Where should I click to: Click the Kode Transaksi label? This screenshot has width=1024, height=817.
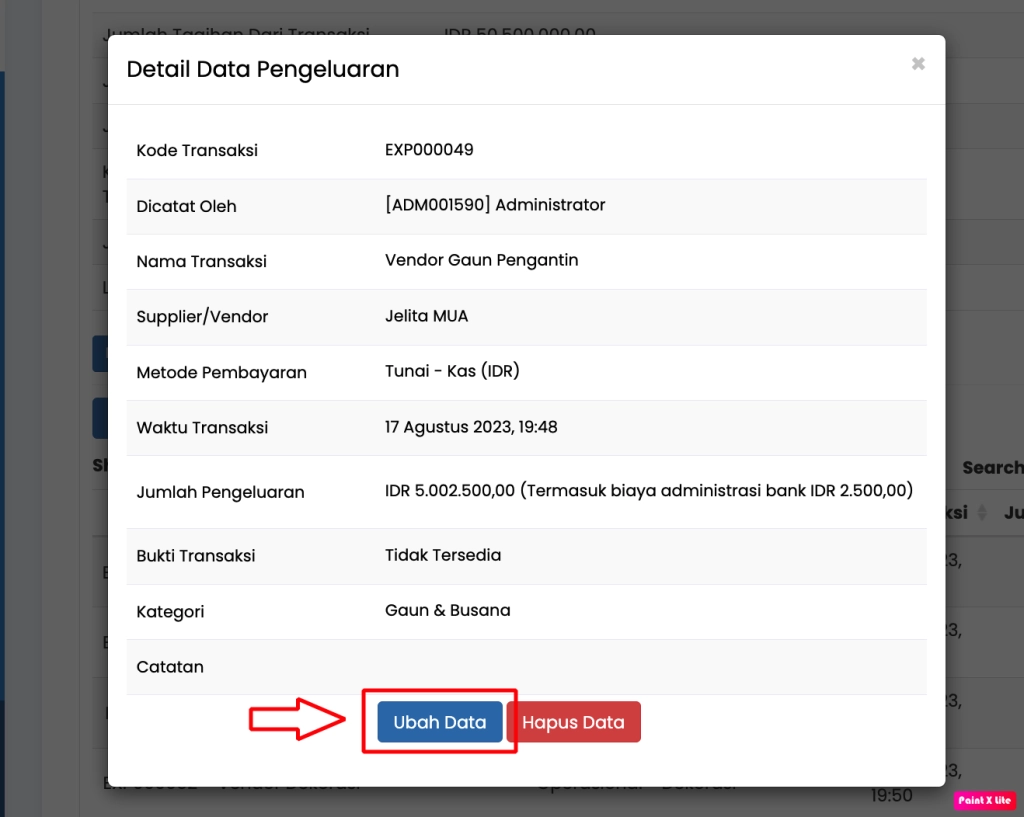(x=197, y=151)
